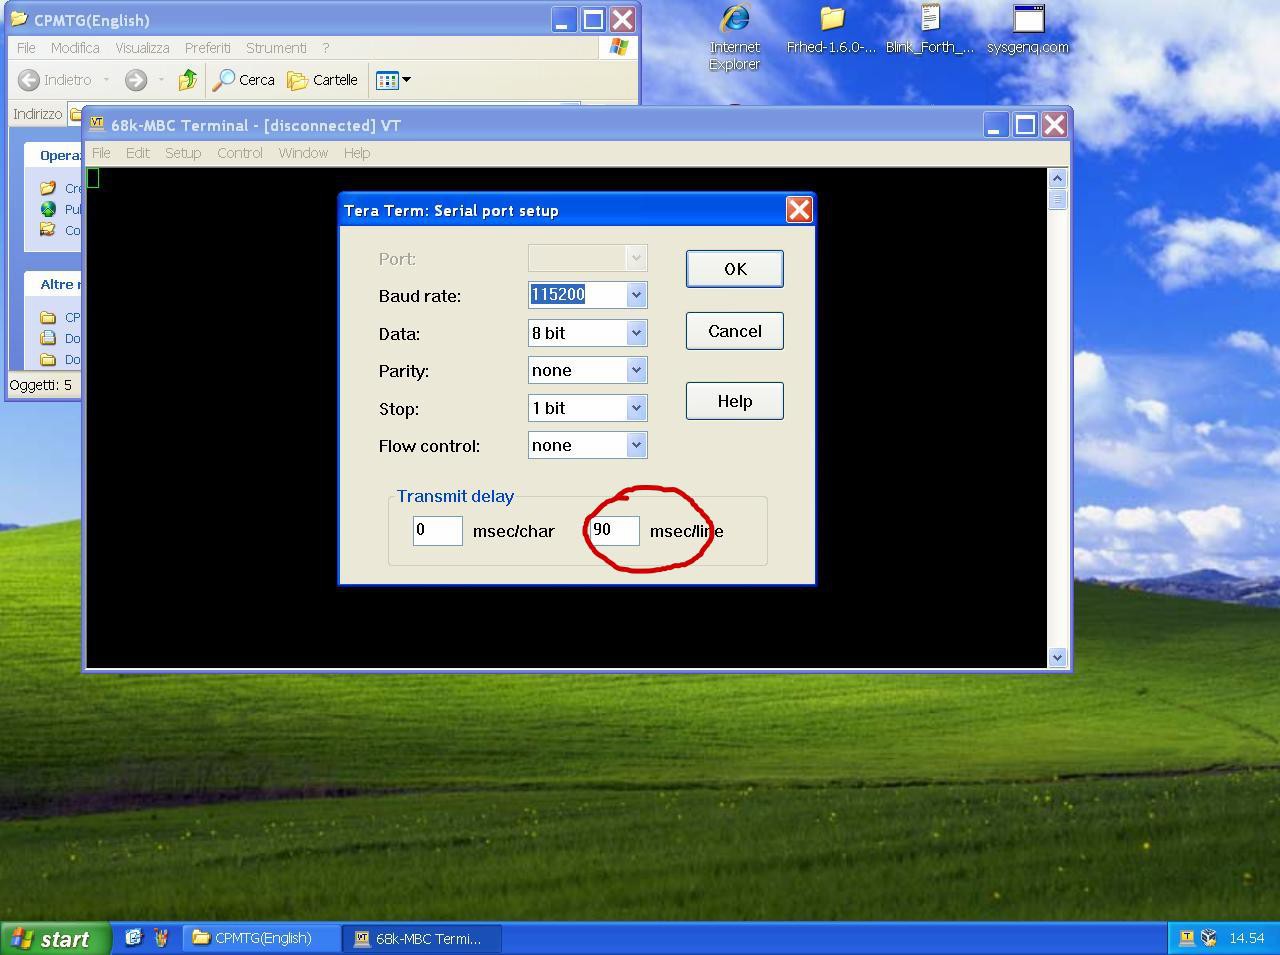1280x955 pixels.
Task: Click Cancel in Serial port setup
Action: (x=734, y=331)
